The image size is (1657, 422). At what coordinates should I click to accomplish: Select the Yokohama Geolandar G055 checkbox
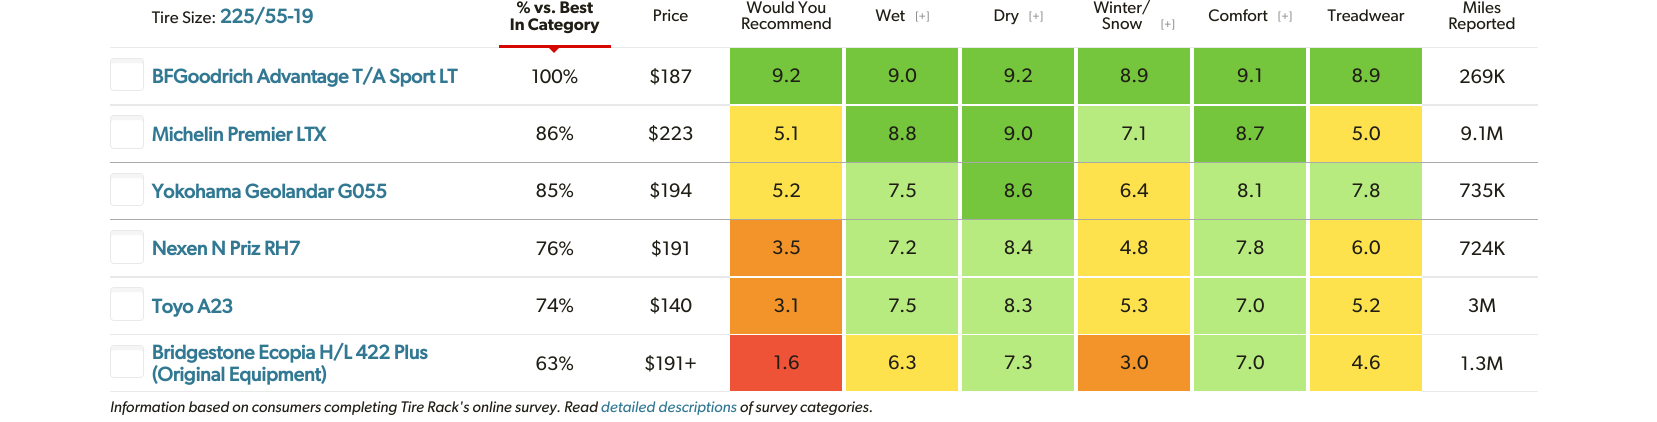pyautogui.click(x=127, y=190)
